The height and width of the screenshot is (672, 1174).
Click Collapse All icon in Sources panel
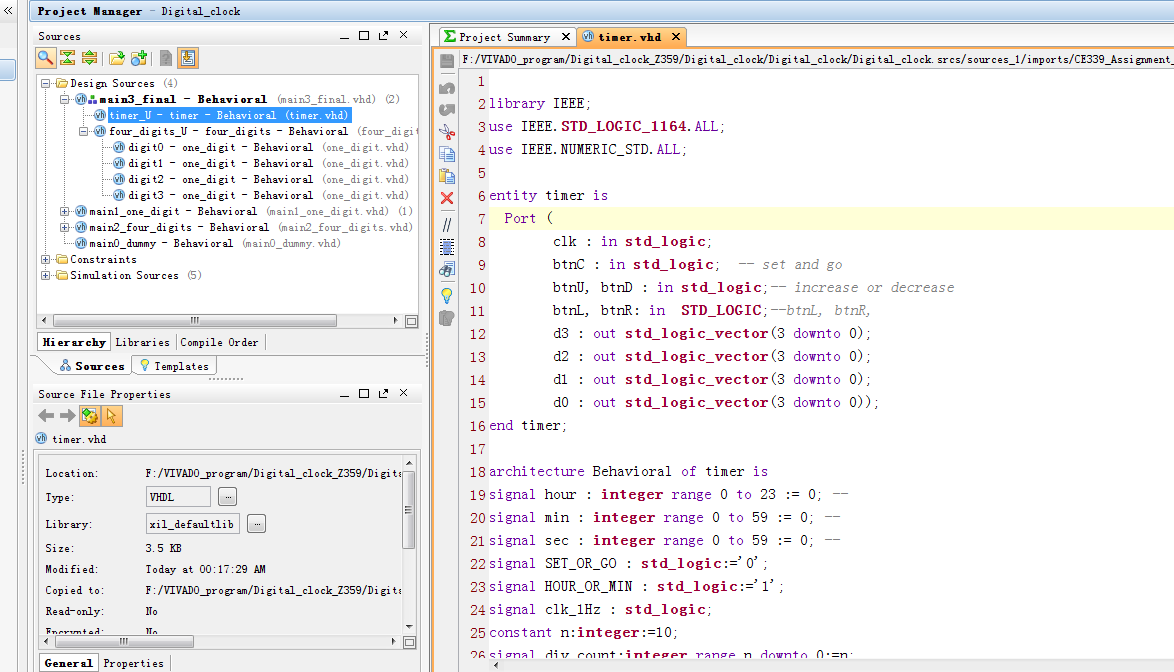[67, 59]
